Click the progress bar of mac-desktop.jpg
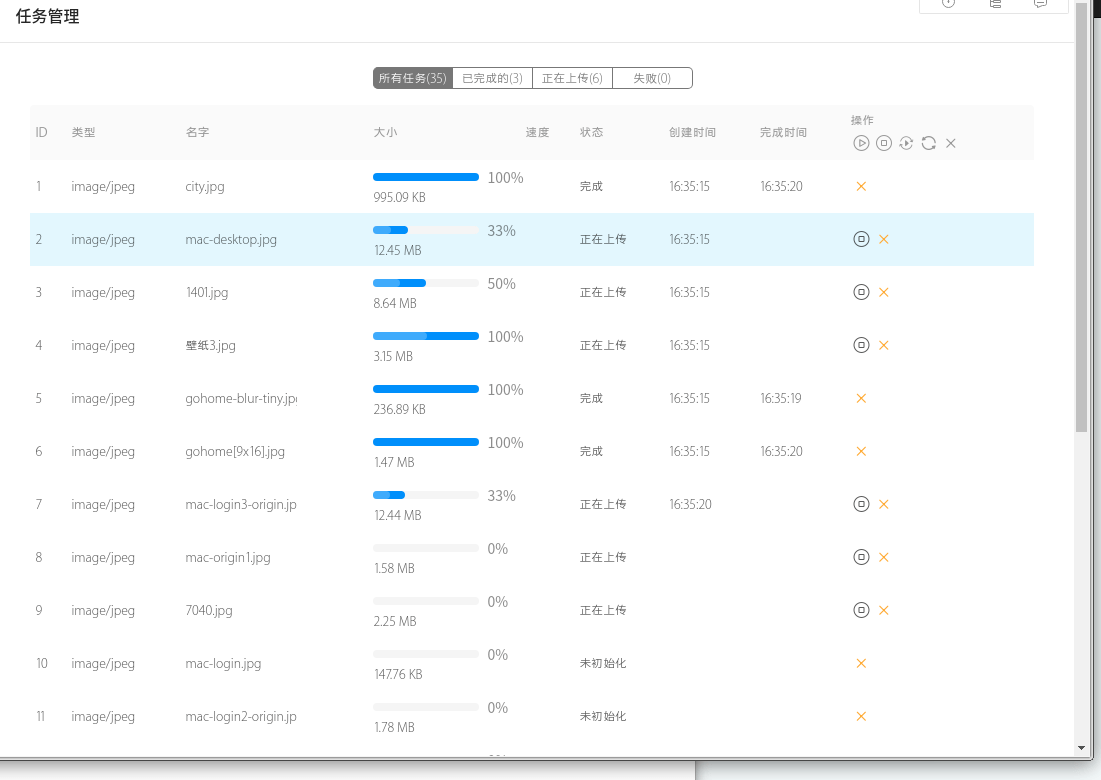 [426, 230]
